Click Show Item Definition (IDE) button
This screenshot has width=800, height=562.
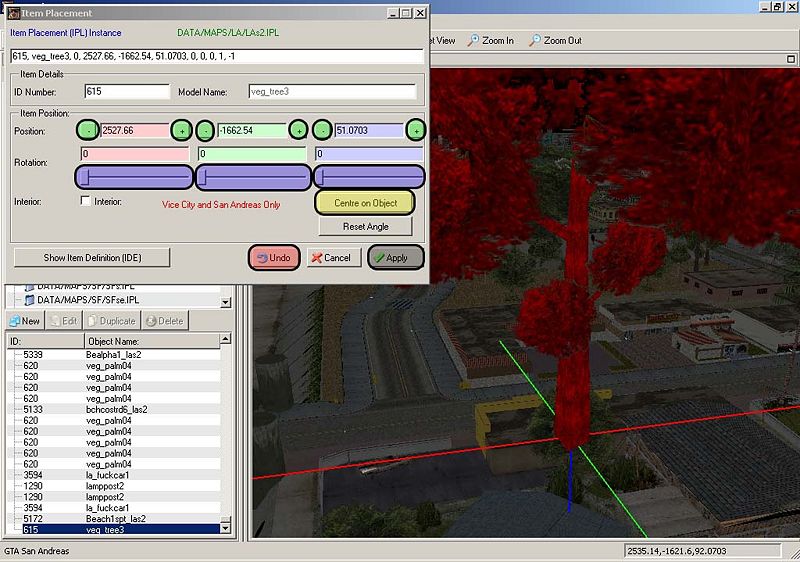92,257
